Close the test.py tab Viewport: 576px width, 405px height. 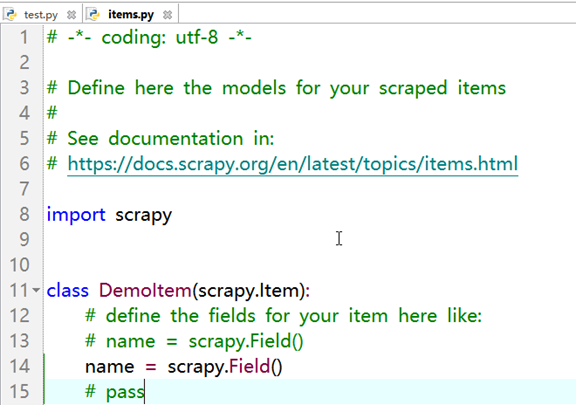(x=72, y=15)
